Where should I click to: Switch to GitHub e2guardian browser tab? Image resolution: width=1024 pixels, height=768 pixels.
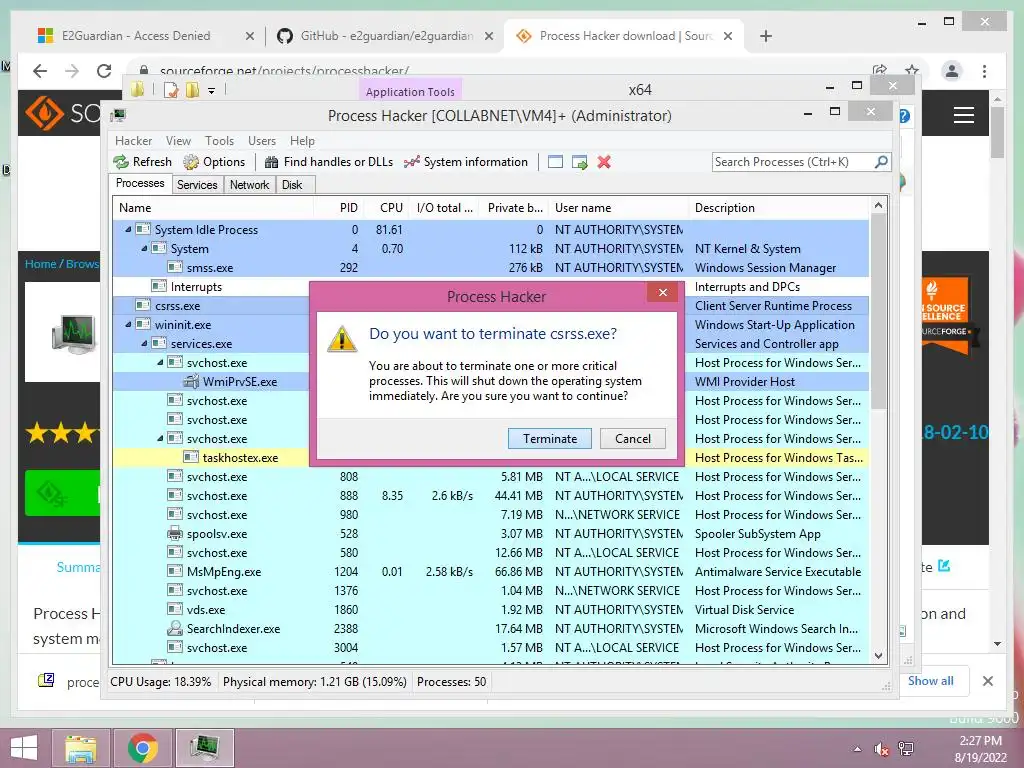[385, 36]
